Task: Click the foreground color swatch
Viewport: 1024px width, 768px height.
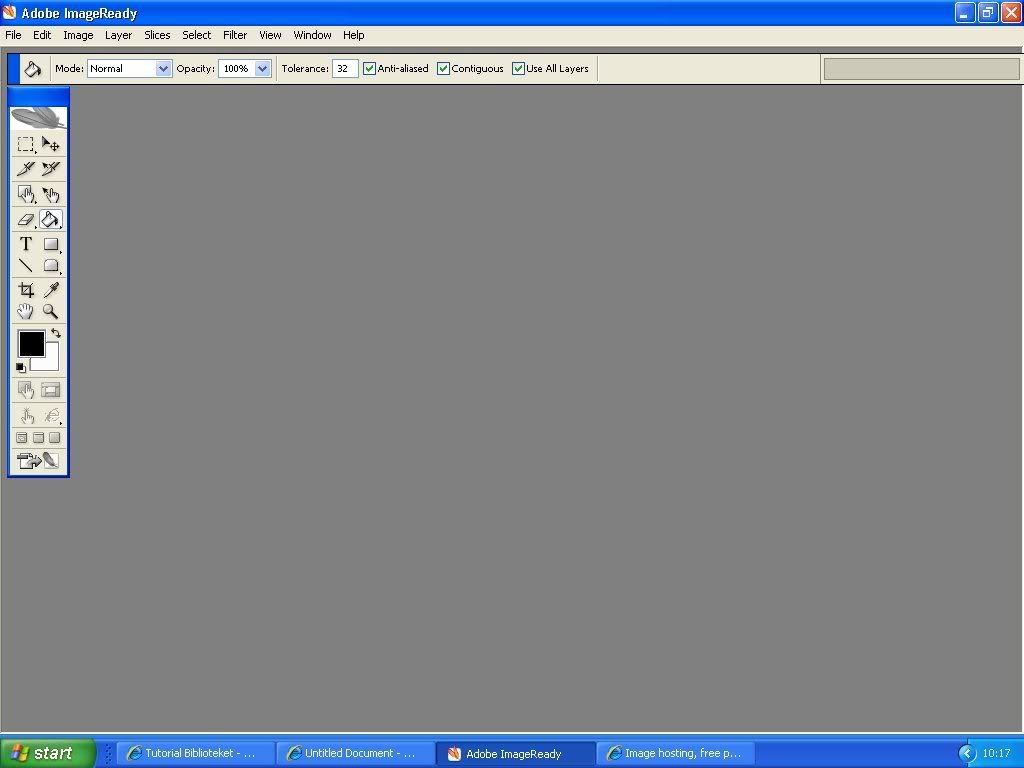Action: coord(31,344)
